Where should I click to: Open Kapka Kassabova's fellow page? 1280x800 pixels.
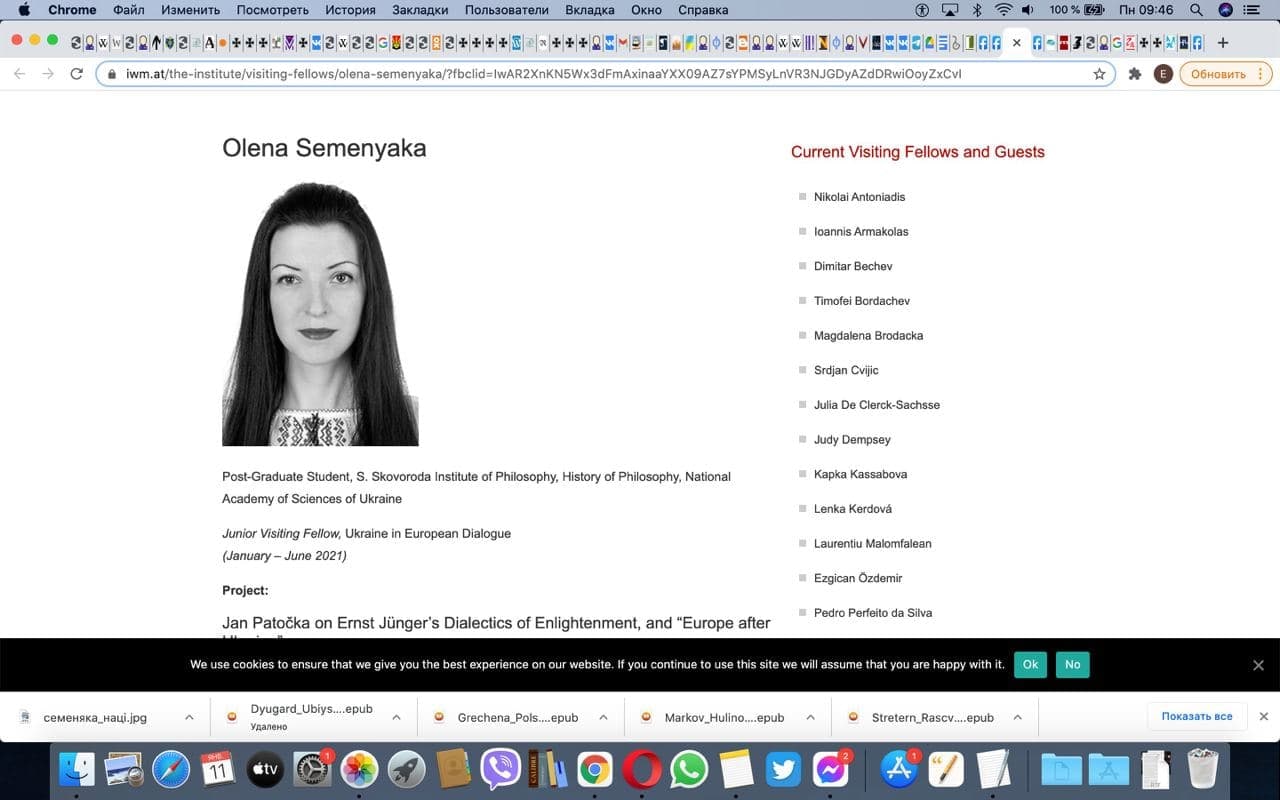point(860,474)
